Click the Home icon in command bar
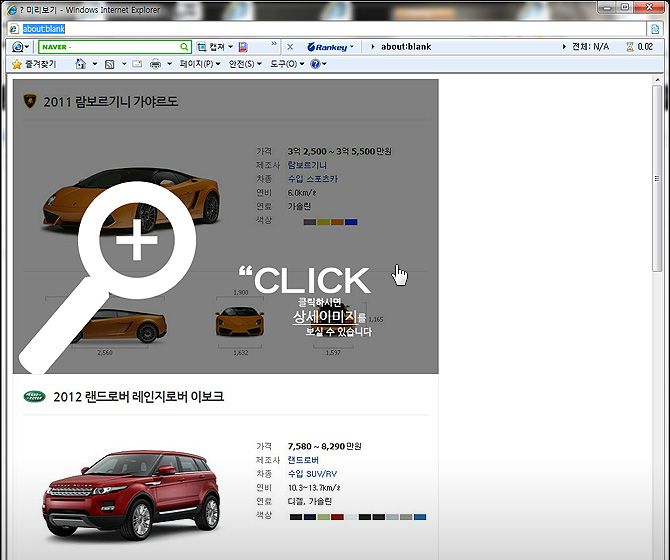The height and width of the screenshot is (560, 670). [x=80, y=64]
